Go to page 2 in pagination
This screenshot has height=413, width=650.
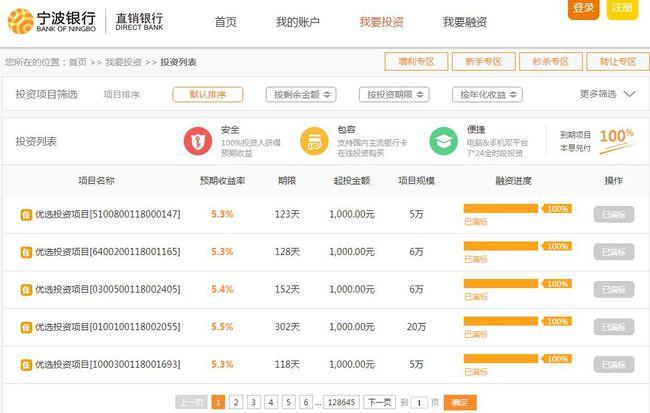tap(236, 402)
